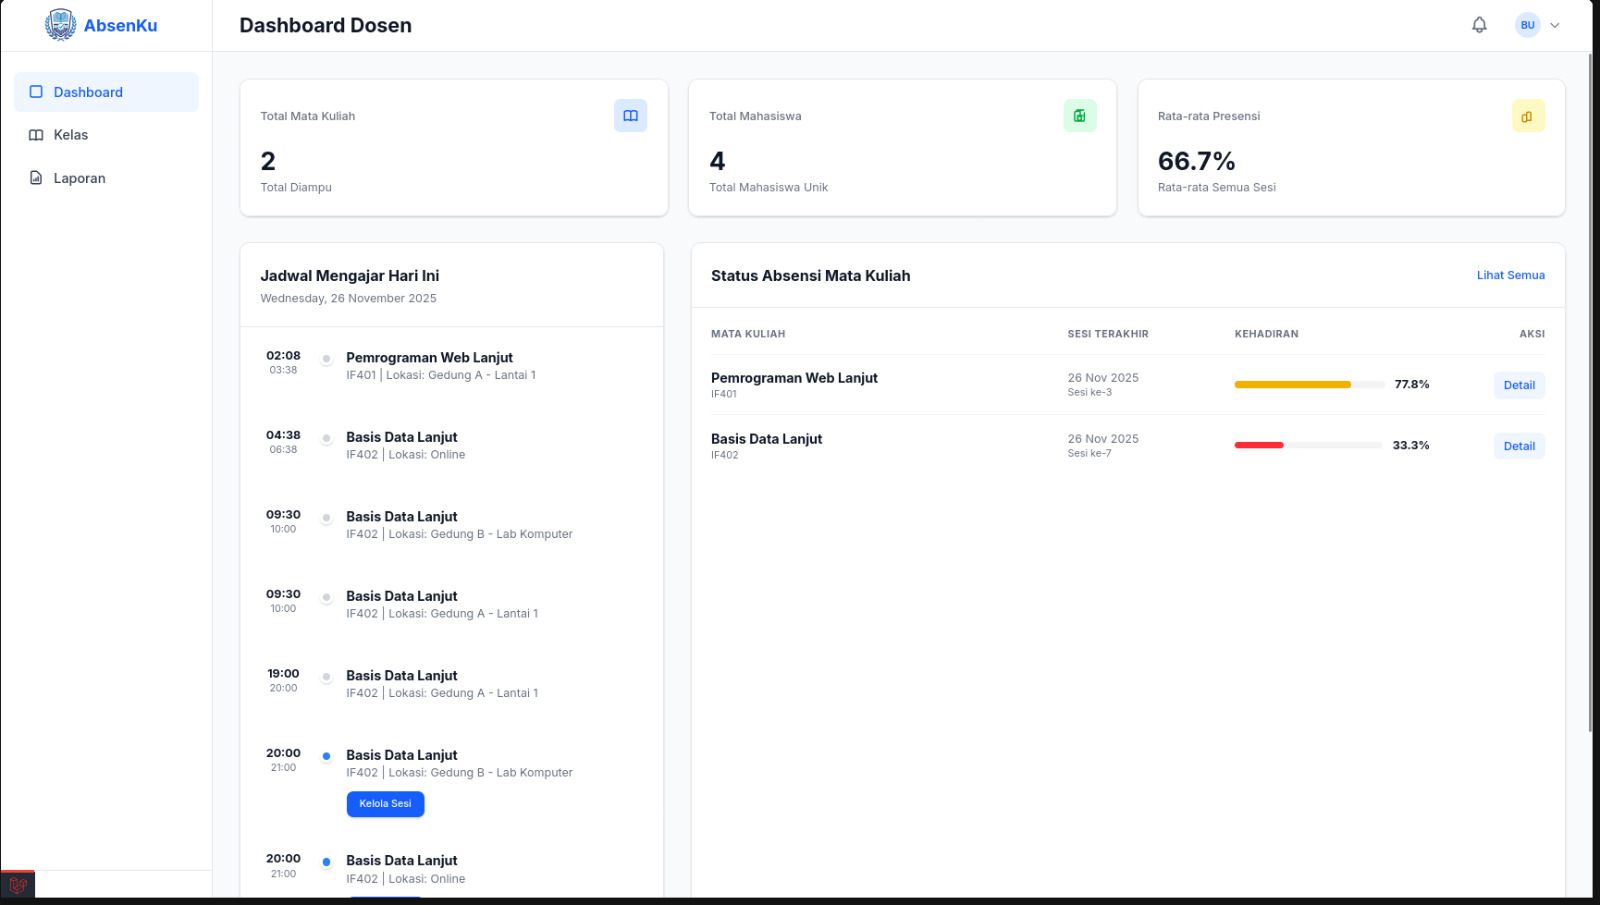The image size is (1600, 905).
Task: Click the blue book icon on Total Mata Kuliah card
Action: pyautogui.click(x=630, y=116)
